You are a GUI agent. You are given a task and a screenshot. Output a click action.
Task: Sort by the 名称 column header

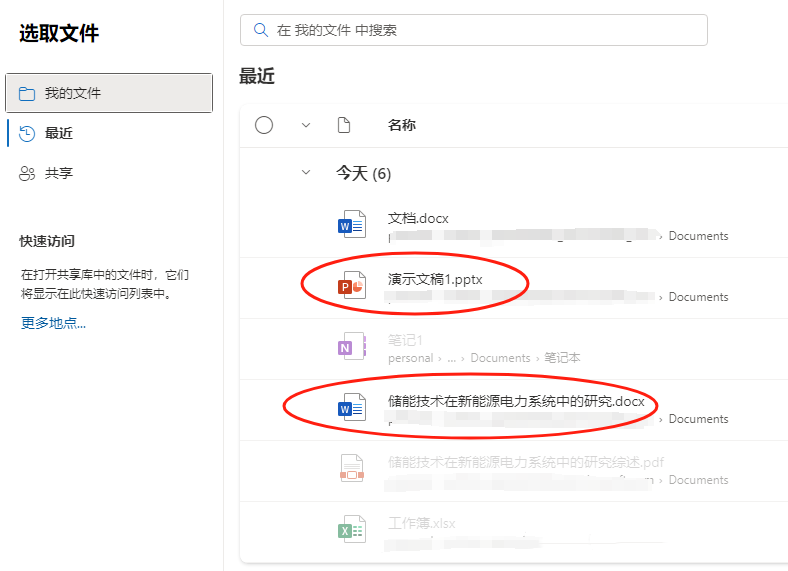tap(402, 125)
